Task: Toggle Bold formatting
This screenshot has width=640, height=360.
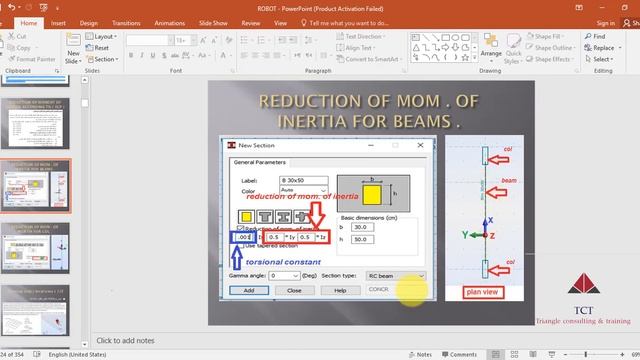Action: [131, 55]
